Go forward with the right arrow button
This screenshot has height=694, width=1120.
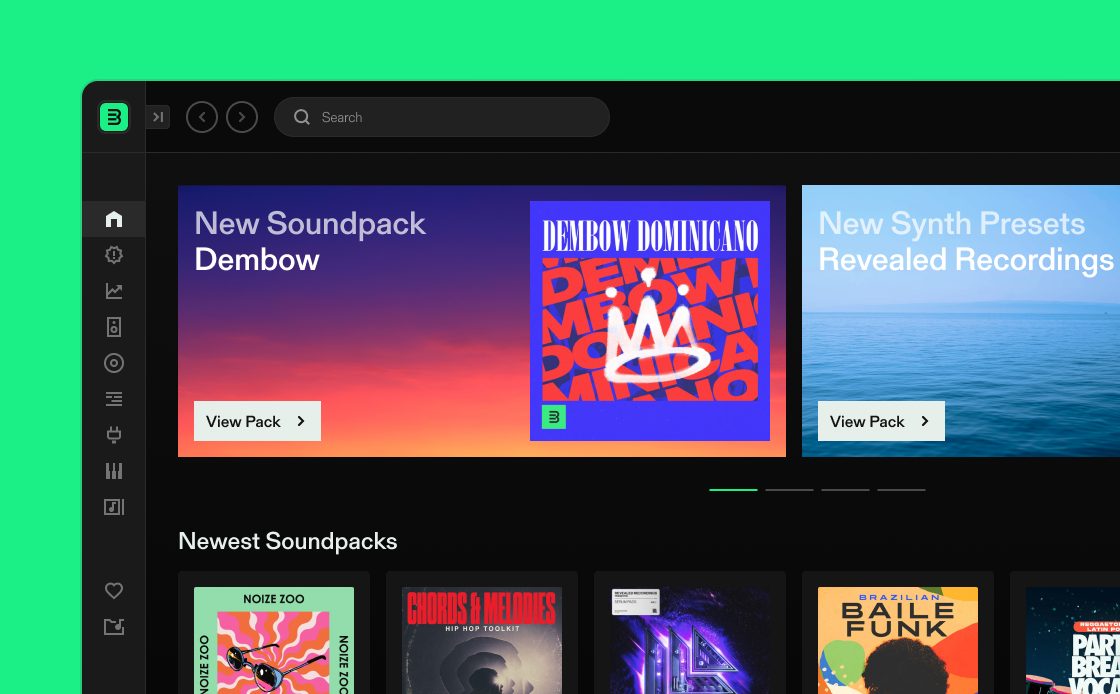pos(242,117)
